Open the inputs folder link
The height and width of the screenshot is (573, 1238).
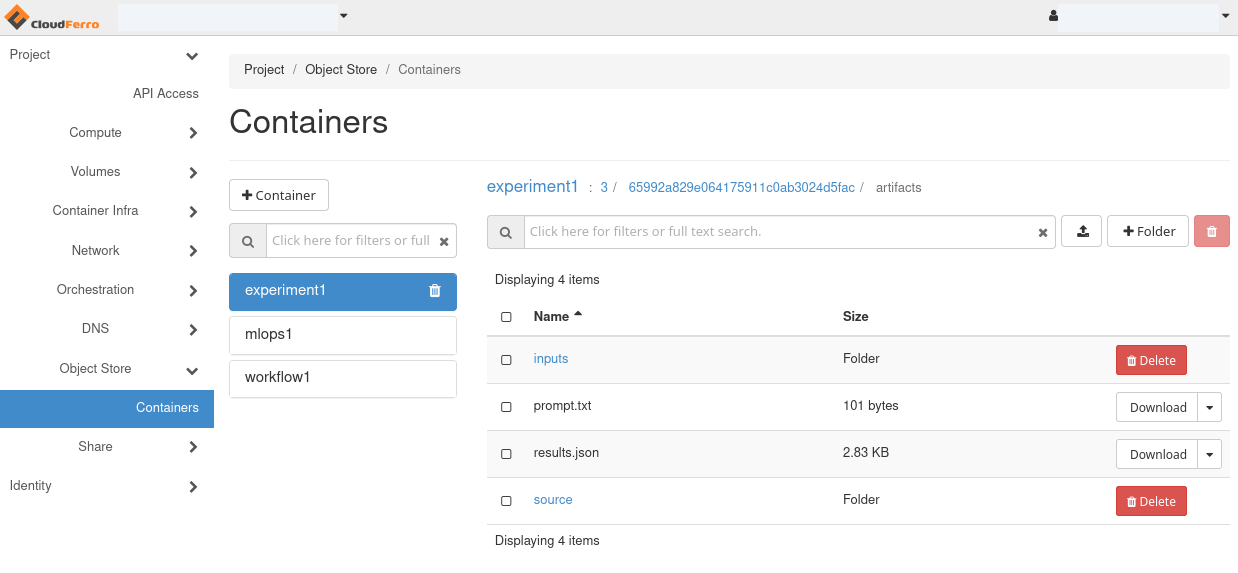click(551, 359)
